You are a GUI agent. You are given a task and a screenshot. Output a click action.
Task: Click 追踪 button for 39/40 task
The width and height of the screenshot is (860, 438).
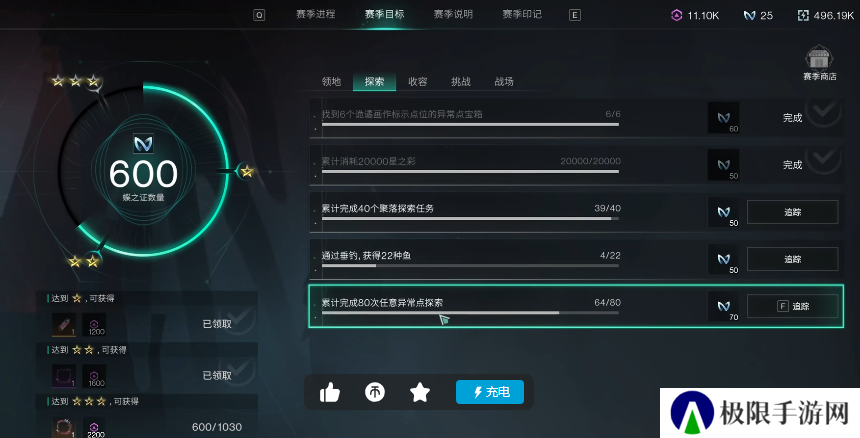(792, 212)
